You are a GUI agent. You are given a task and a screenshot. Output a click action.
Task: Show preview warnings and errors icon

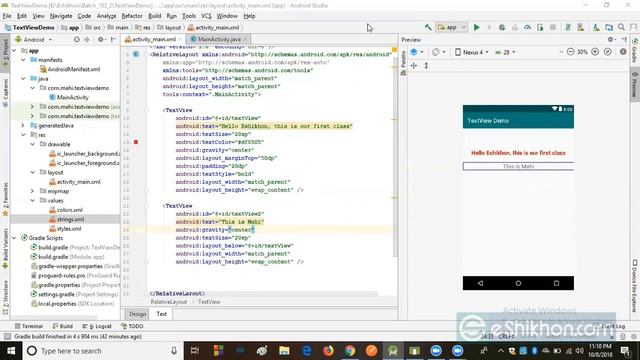(x=623, y=52)
